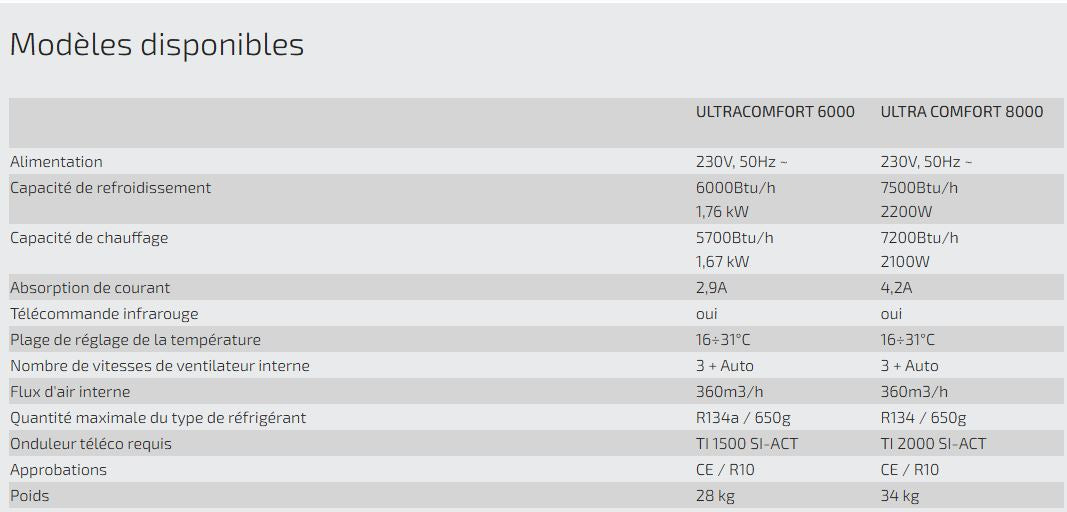This screenshot has width=1067, height=512.
Task: Click the "Capacité de refroidissement" row label
Action: point(110,188)
